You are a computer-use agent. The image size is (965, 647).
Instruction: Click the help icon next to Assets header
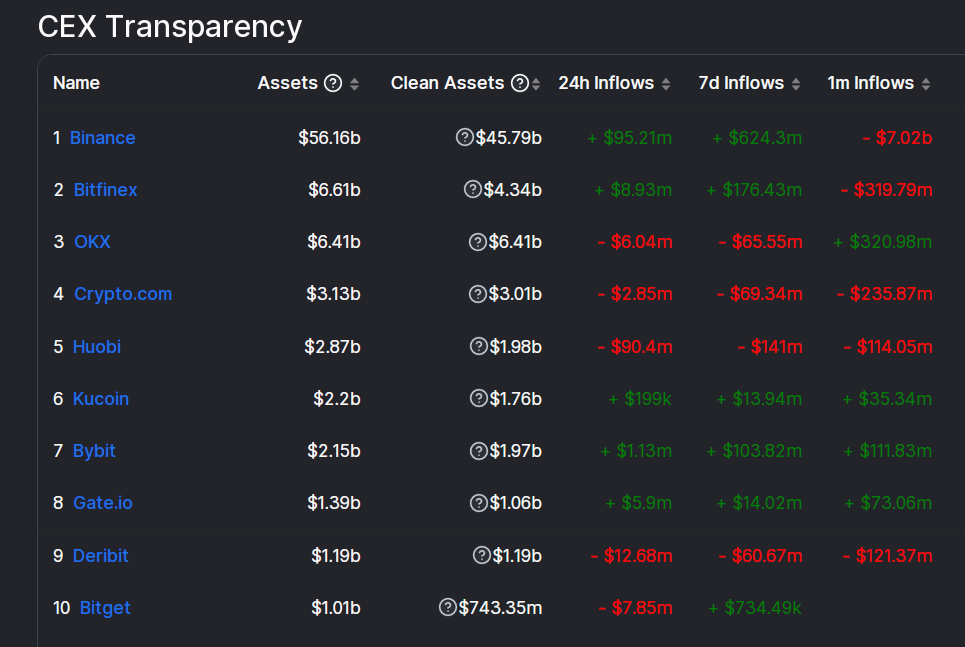pos(333,83)
